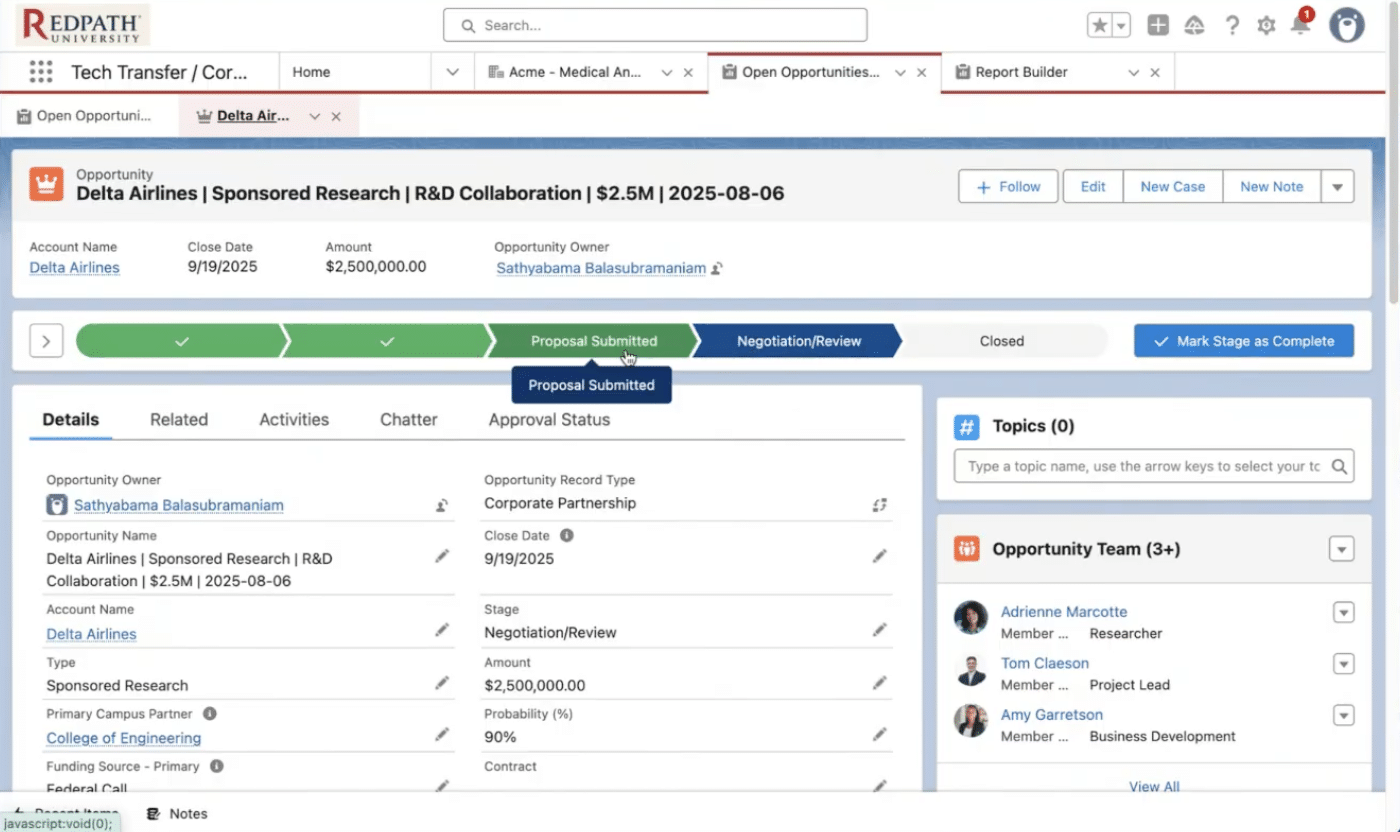The image size is (1400, 832).
Task: Open the Opportunity Team panel dropdown
Action: [x=1342, y=549]
